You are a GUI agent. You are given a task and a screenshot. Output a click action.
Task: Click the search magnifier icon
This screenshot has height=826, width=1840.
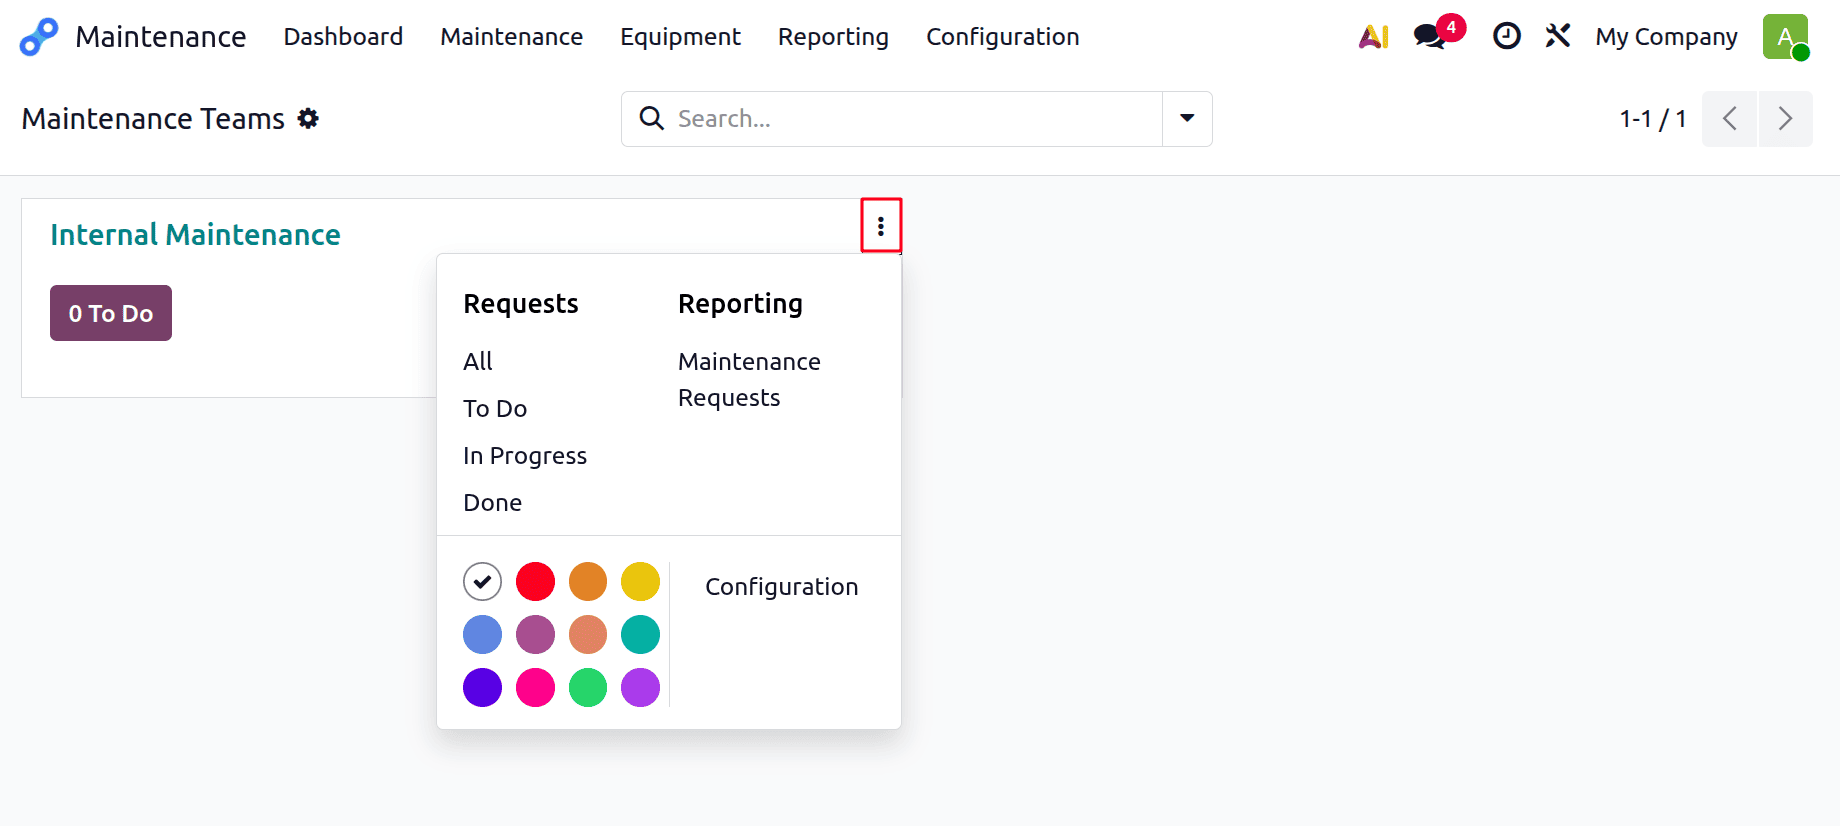[x=651, y=118]
